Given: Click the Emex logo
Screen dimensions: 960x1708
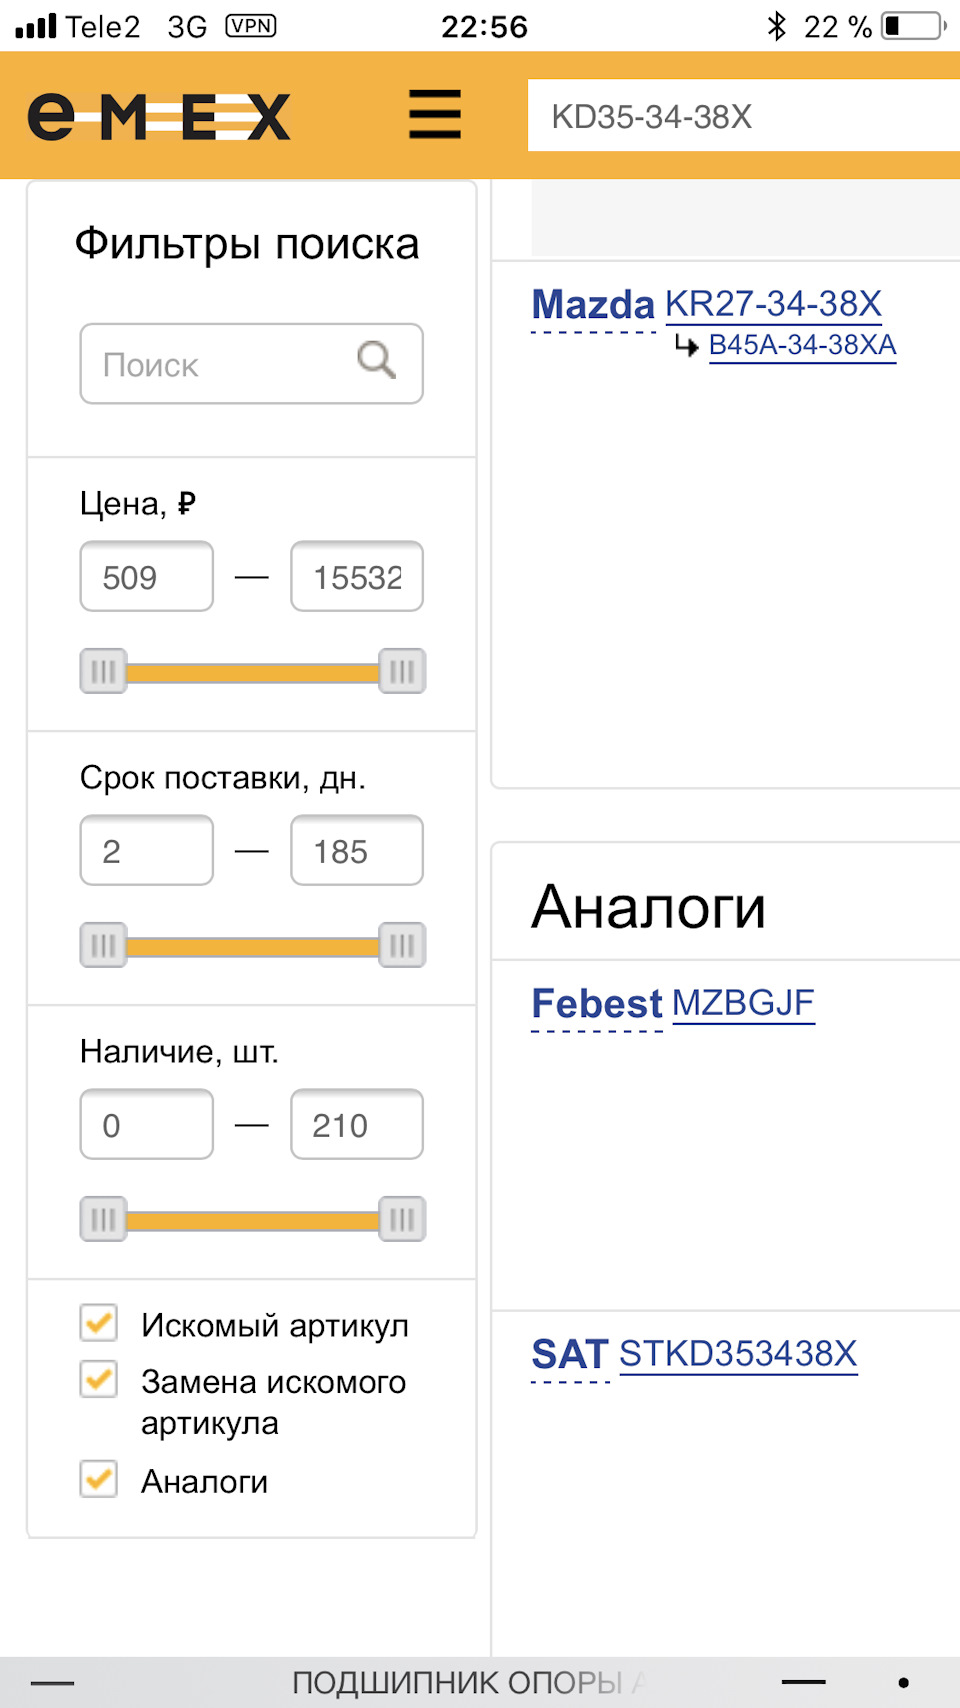Looking at the screenshot, I should point(159,117).
